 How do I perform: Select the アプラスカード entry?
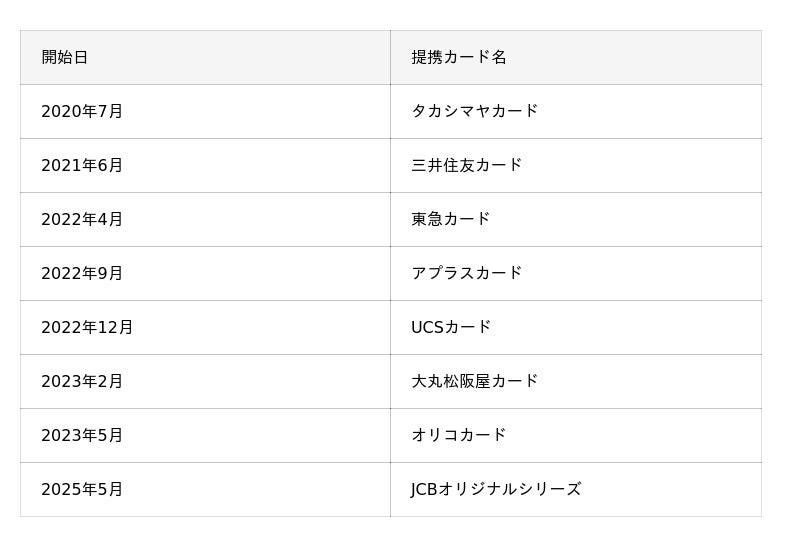467,273
